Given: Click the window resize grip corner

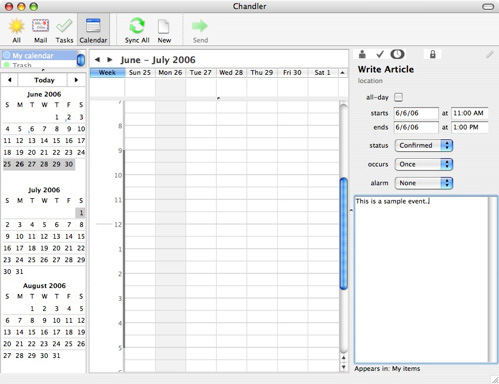Looking at the screenshot, I should [494, 379].
